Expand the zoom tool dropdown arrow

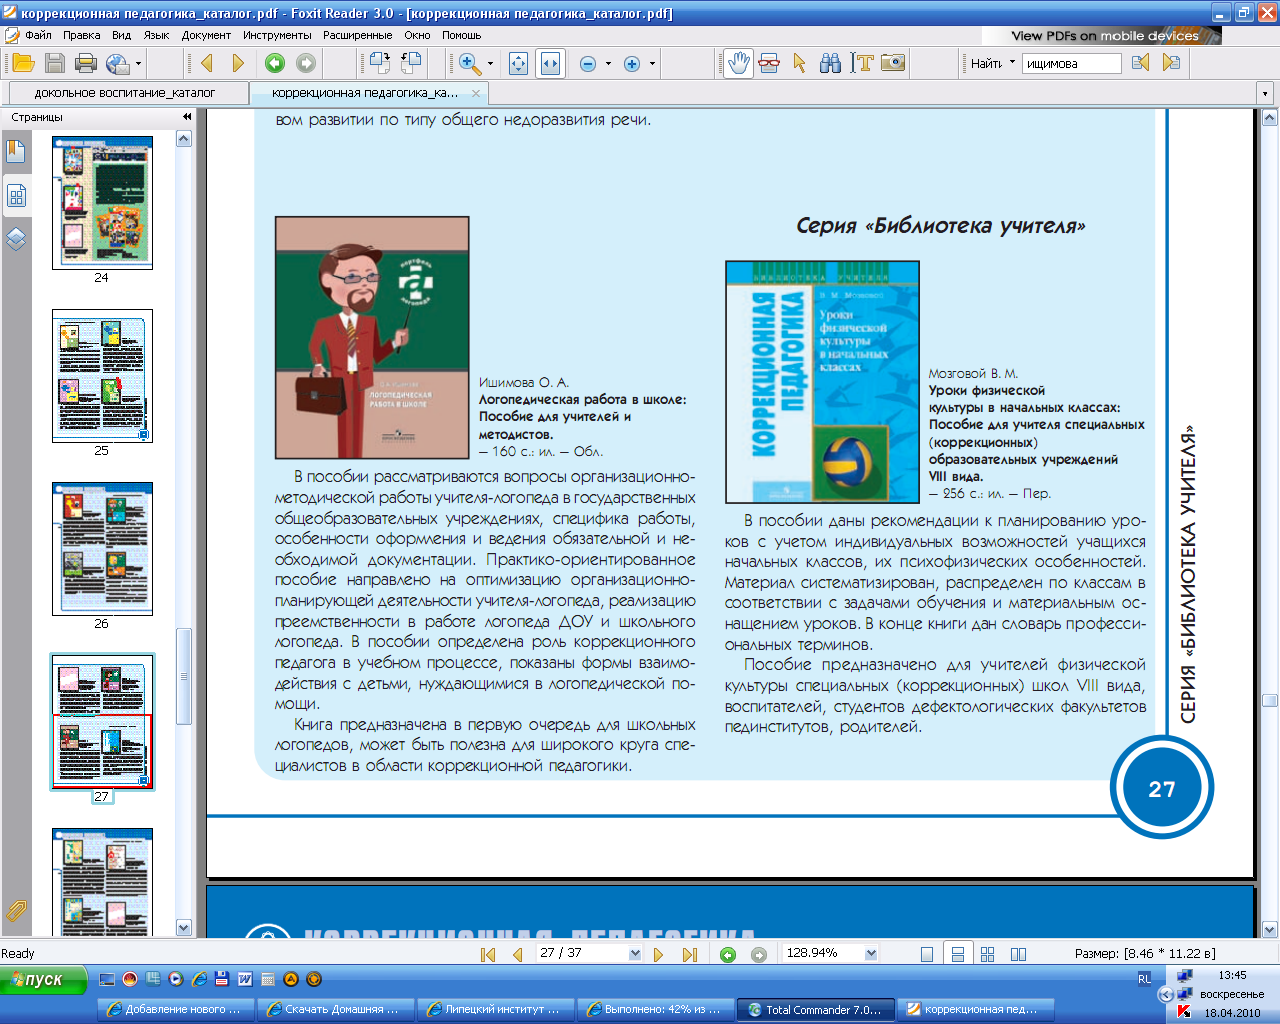490,64
